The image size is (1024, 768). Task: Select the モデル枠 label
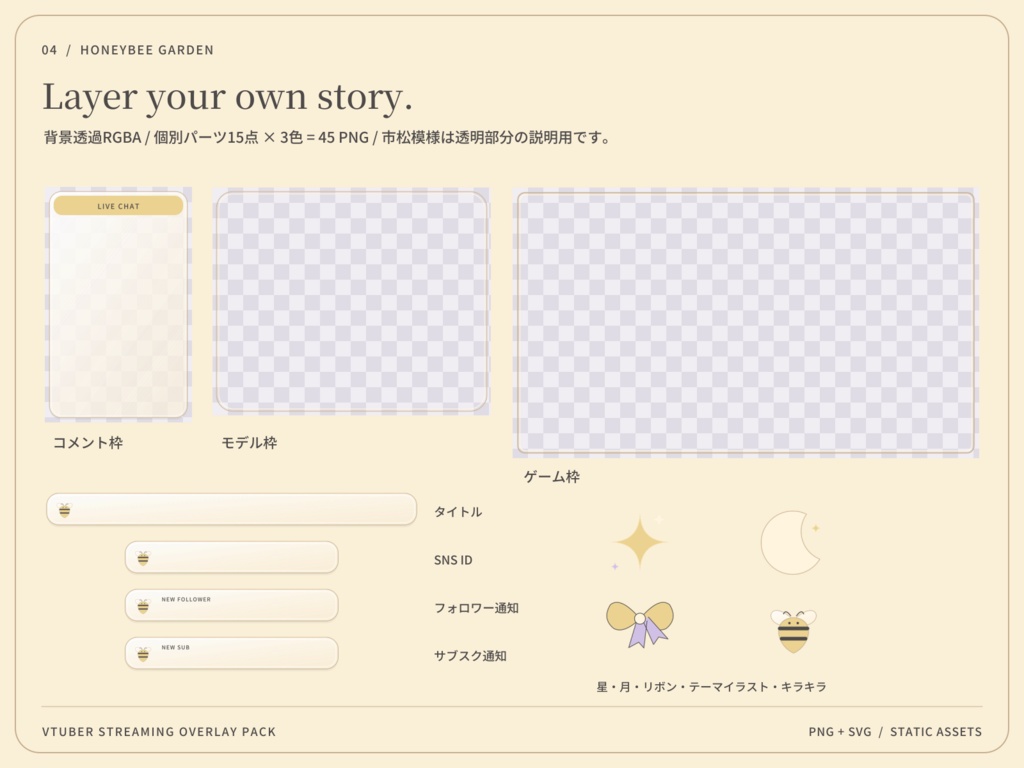point(249,443)
